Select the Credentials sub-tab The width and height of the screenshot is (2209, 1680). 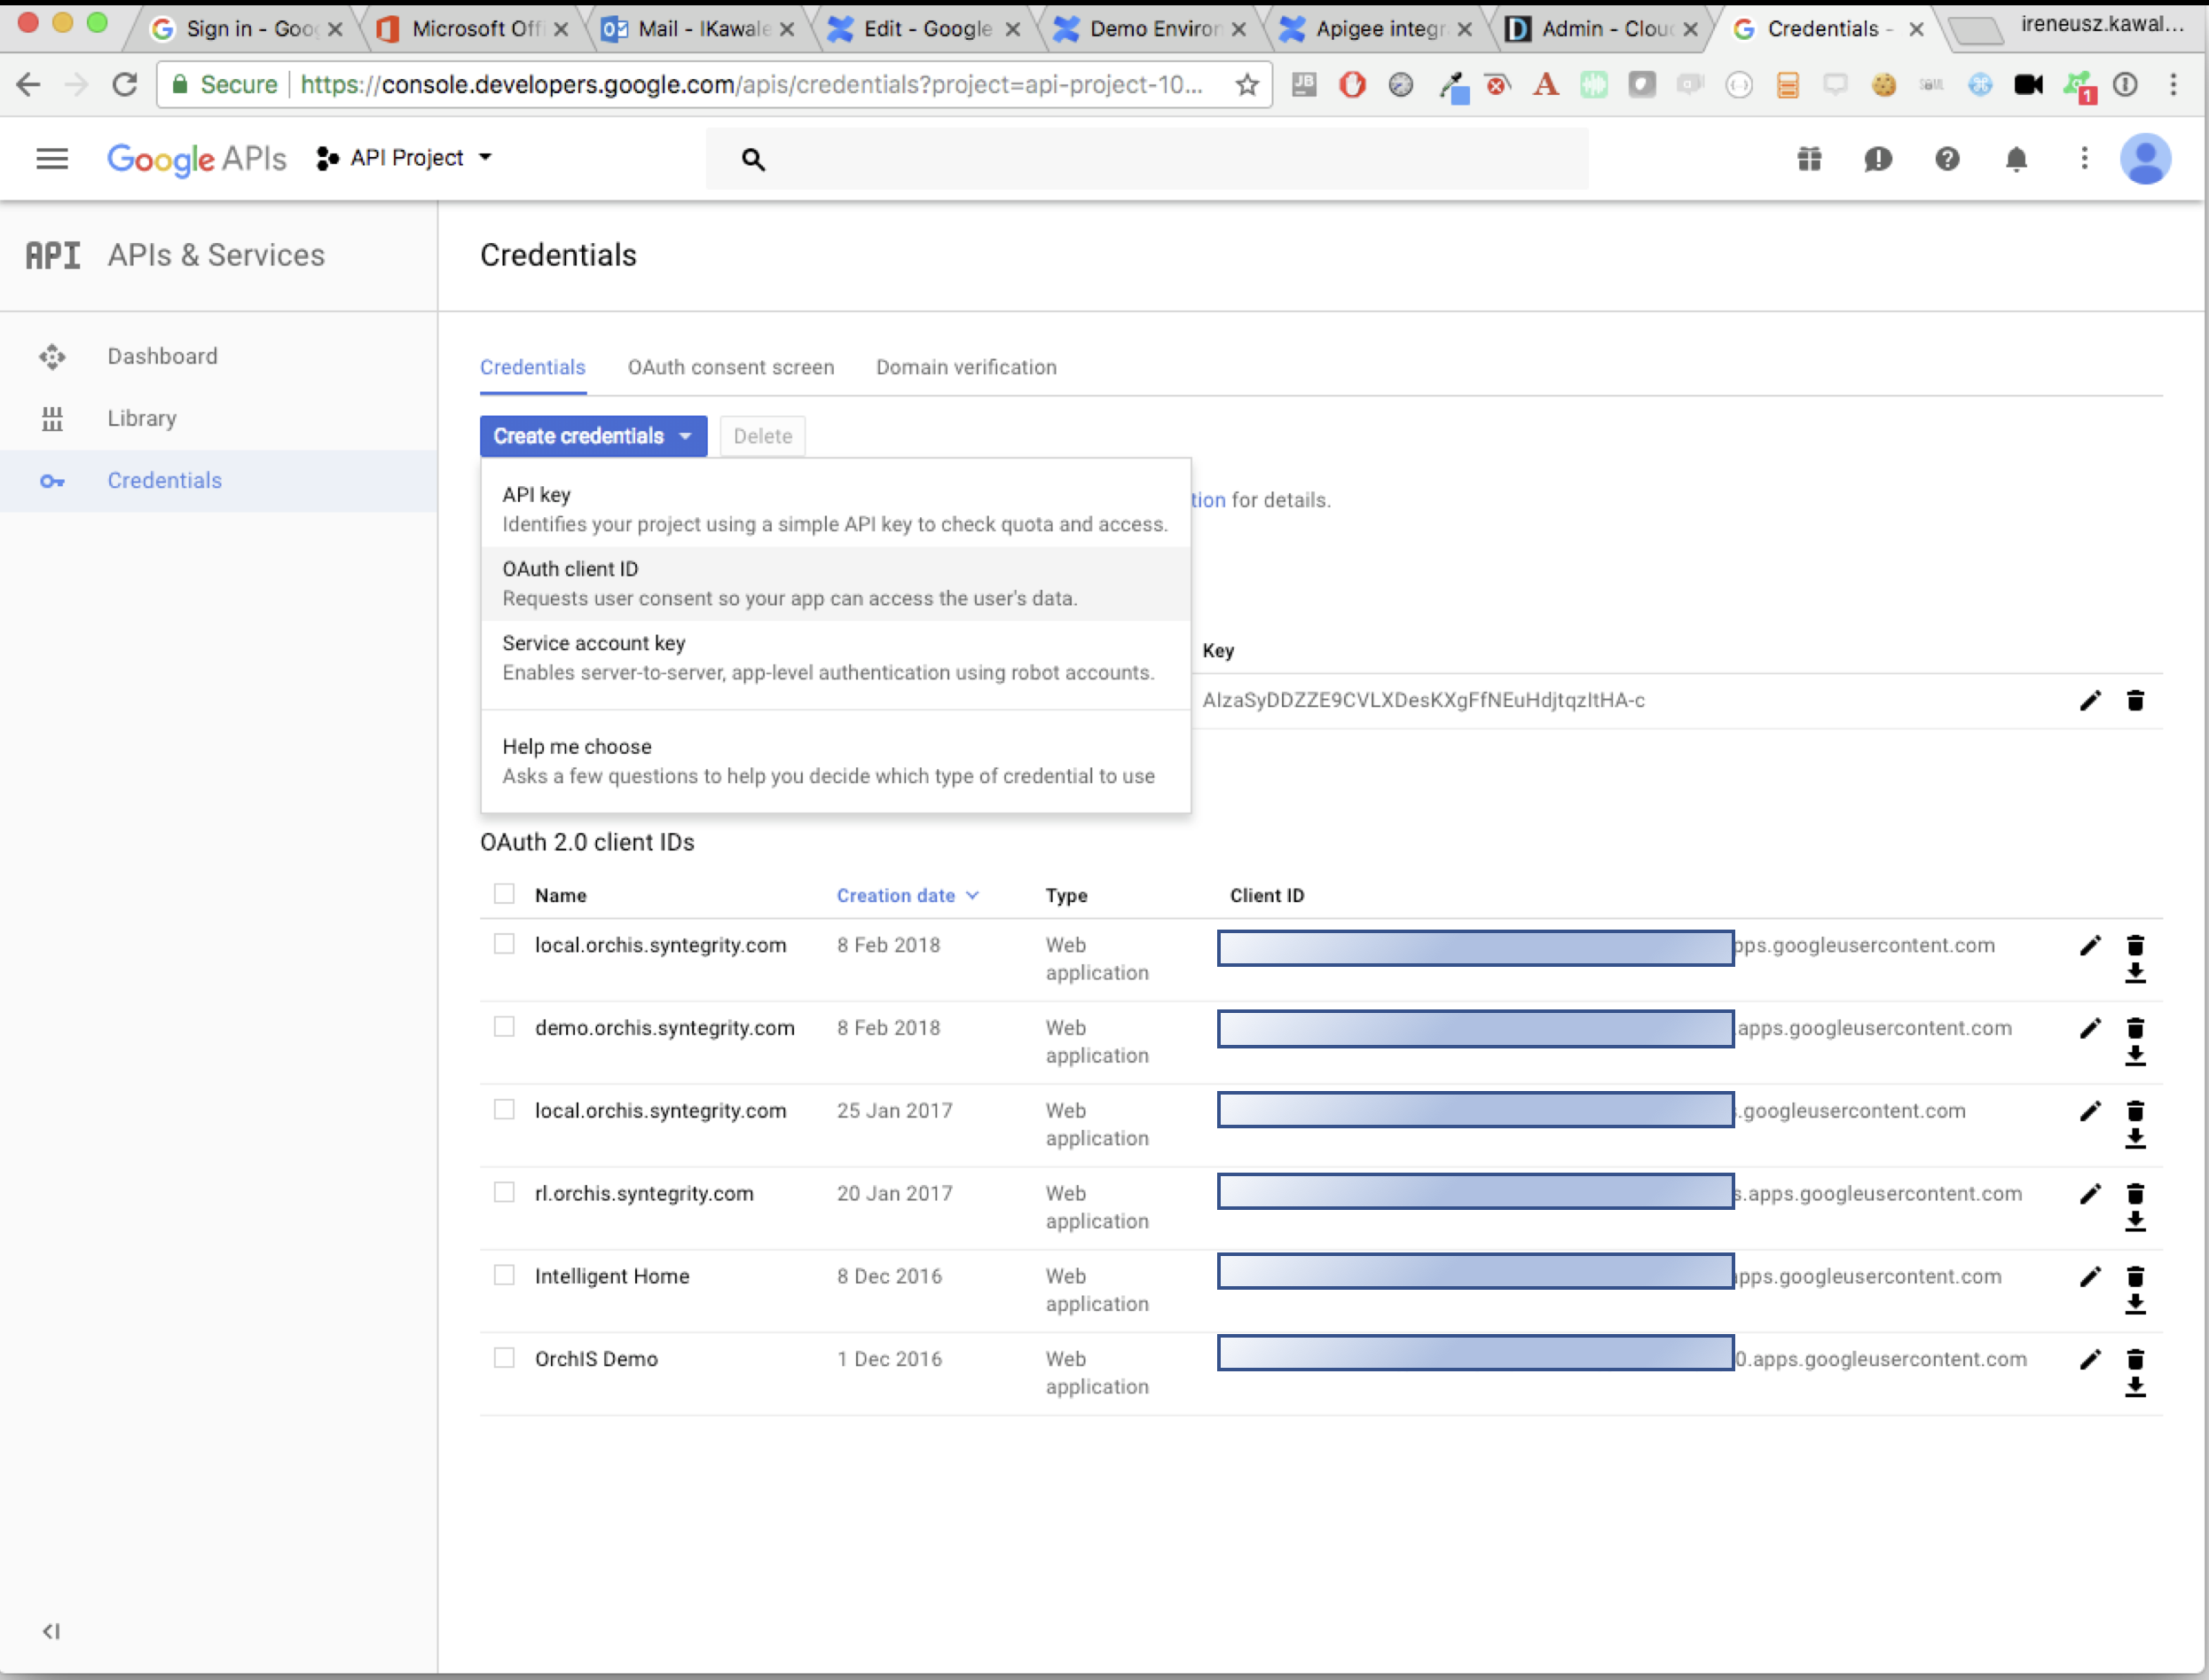point(532,367)
